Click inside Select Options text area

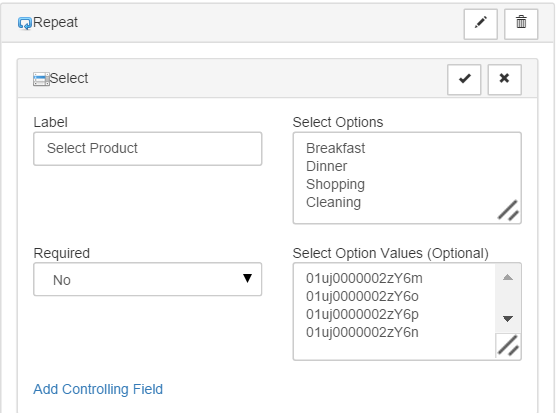point(407,178)
